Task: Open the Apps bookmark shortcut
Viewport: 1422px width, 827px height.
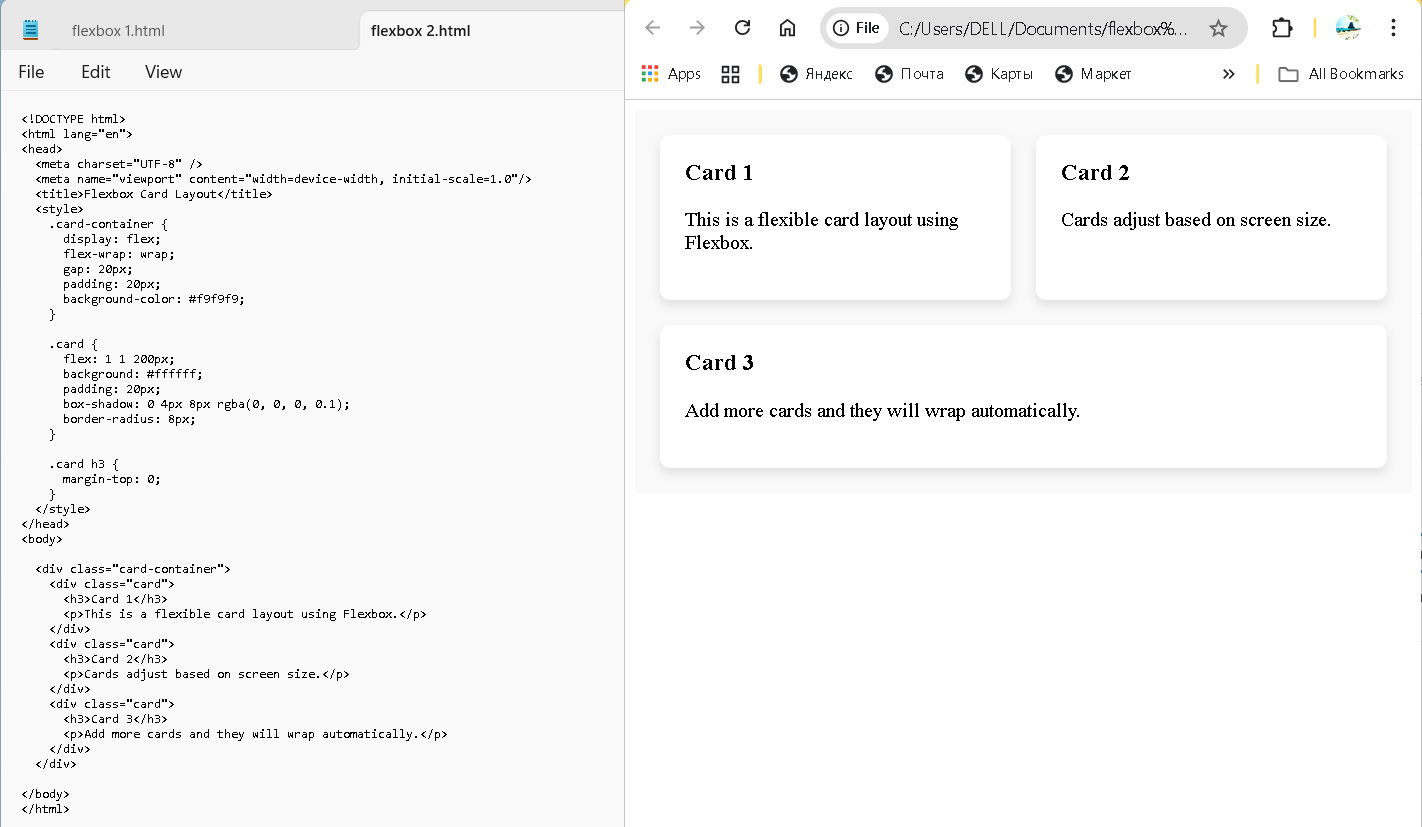Action: [x=671, y=74]
